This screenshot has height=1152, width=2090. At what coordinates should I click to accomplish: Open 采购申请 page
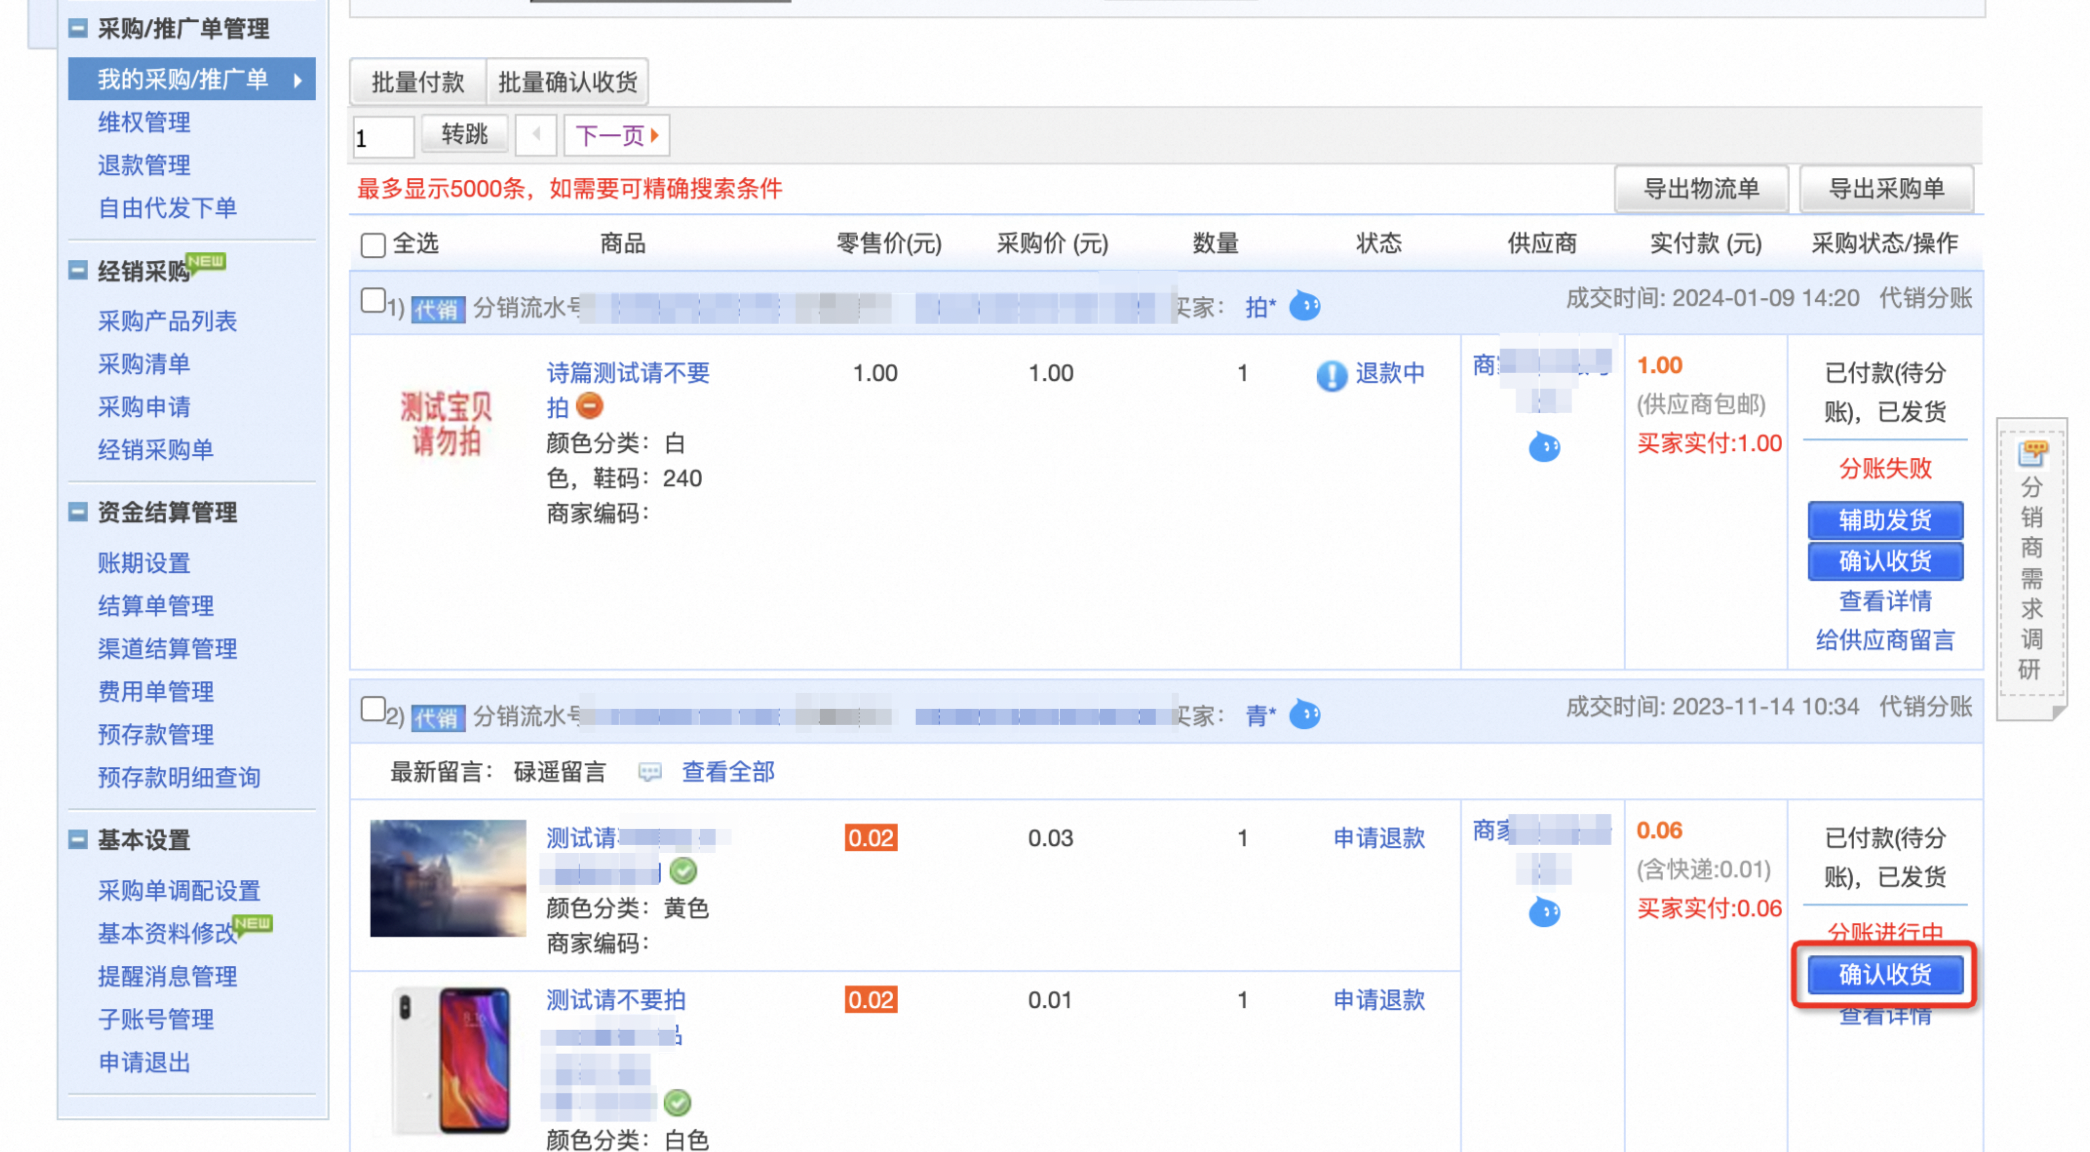(x=144, y=407)
